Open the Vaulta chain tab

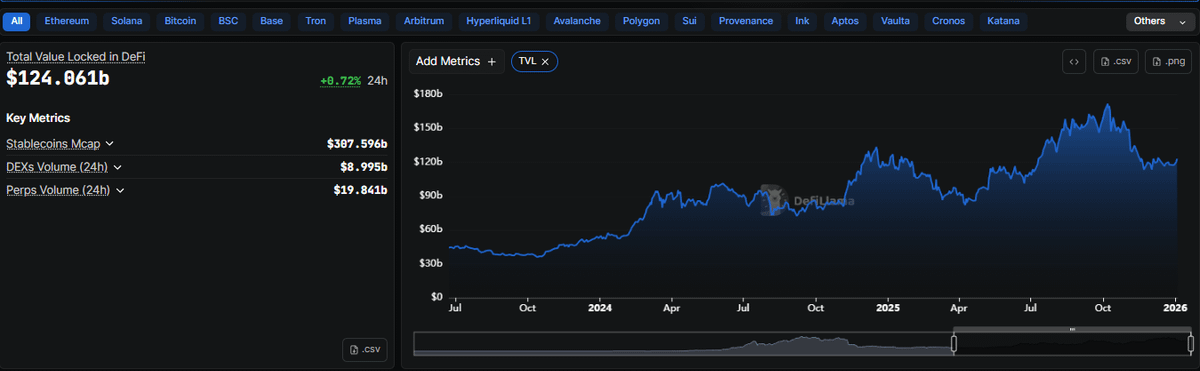[895, 21]
